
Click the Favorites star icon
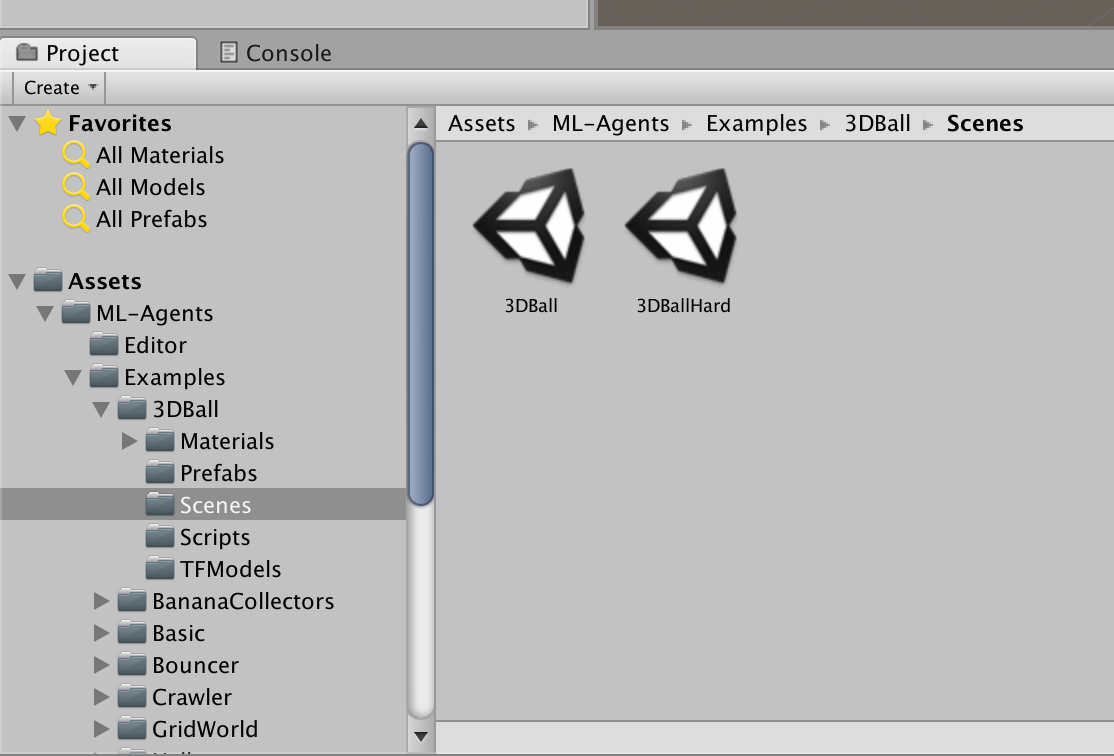(x=48, y=123)
